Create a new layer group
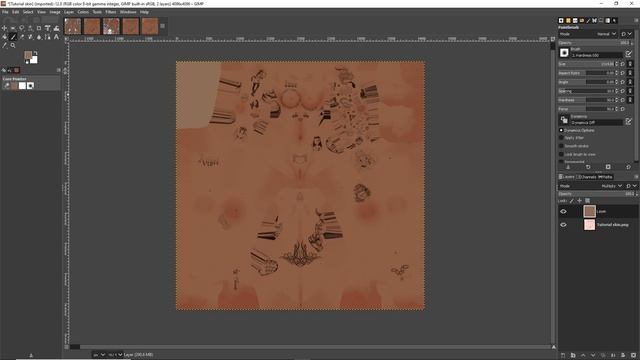640x360 pixels. click(573, 356)
